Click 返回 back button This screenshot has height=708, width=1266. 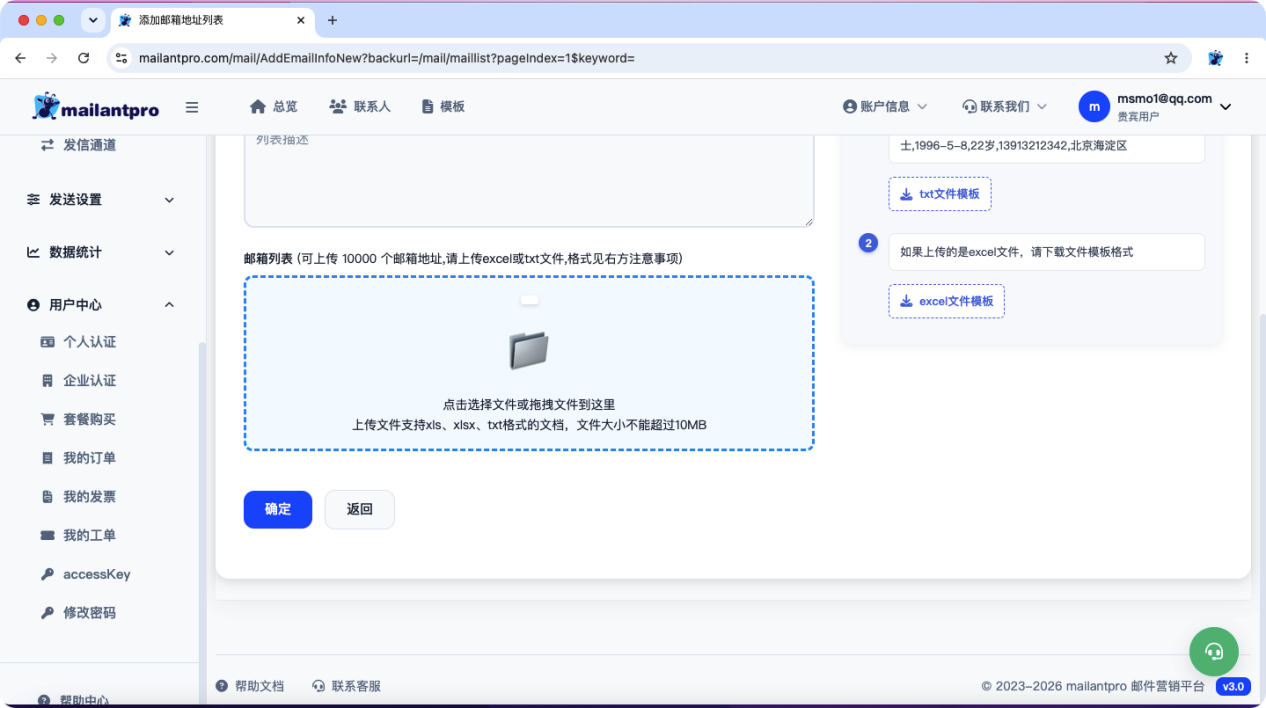click(360, 509)
